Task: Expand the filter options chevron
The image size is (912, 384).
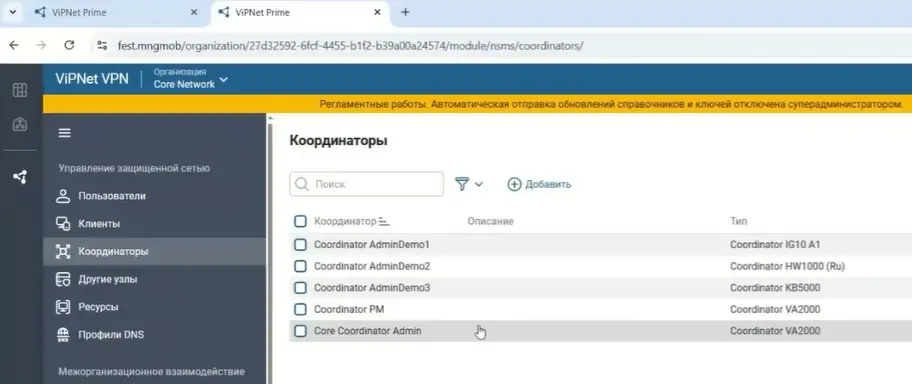Action: [479, 184]
